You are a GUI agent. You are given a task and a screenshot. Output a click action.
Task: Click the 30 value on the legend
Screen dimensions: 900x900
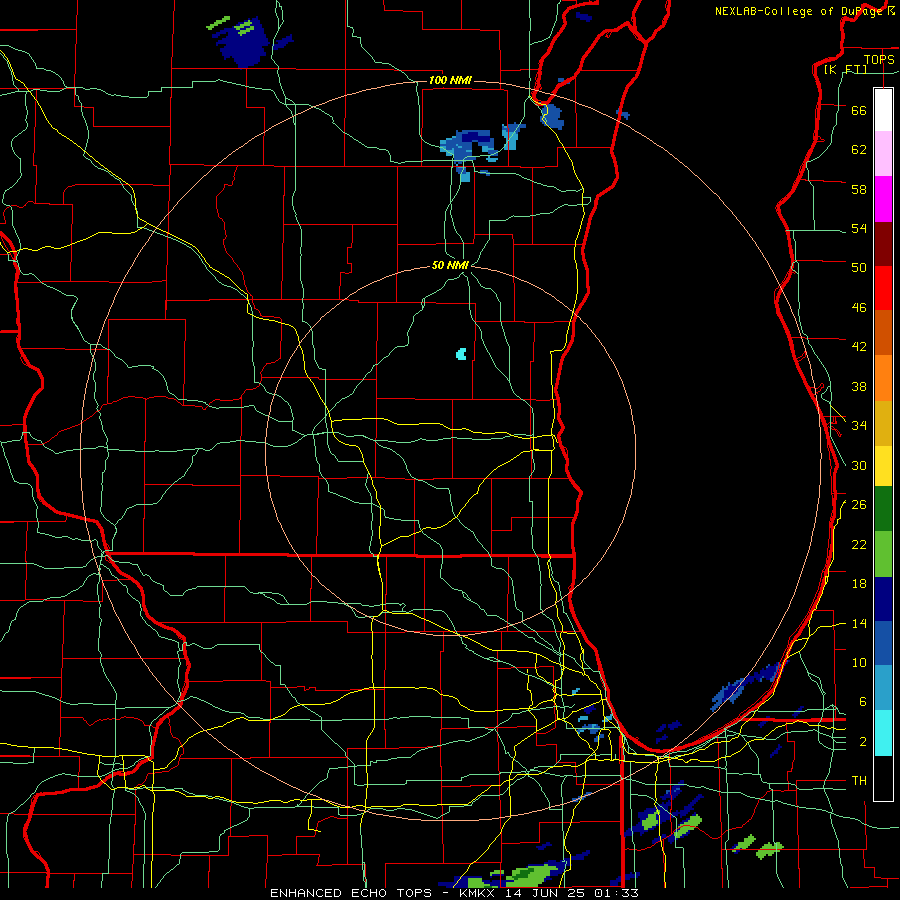[859, 465]
